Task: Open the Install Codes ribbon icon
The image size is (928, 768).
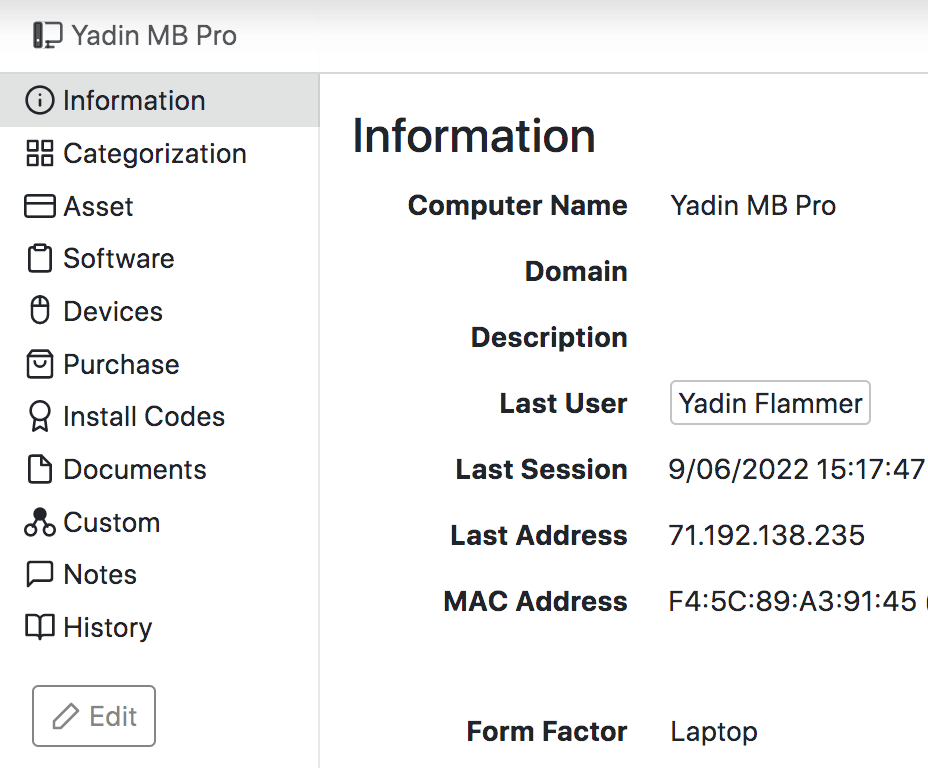Action: point(40,416)
